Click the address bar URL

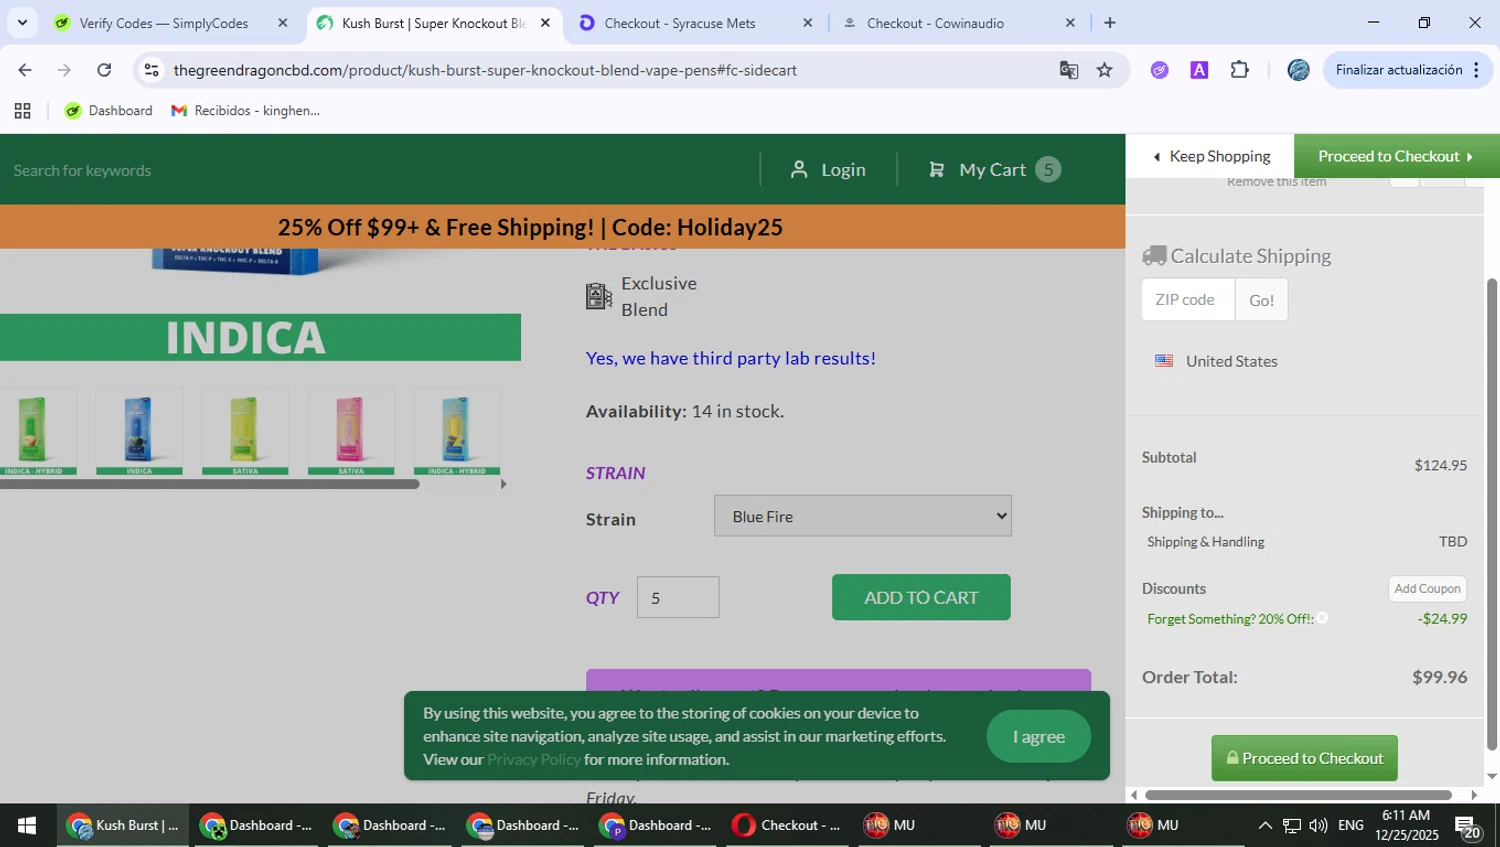tap(485, 70)
